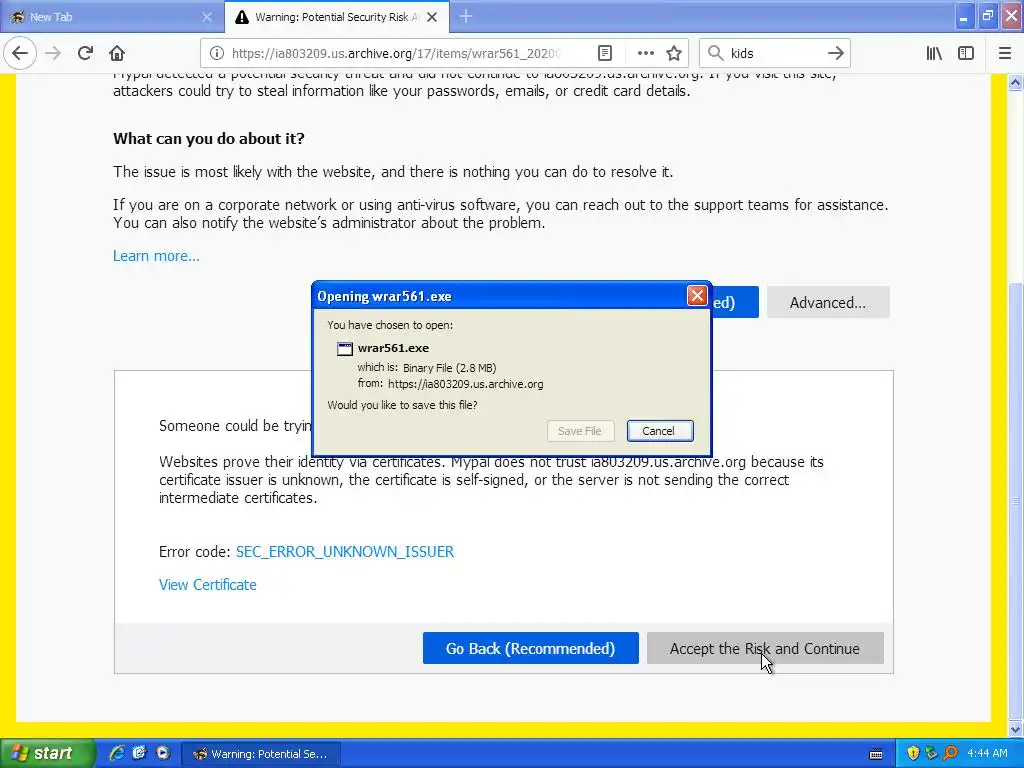The image size is (1024, 768).
Task: Open page actions three-dot menu
Action: coord(645,53)
